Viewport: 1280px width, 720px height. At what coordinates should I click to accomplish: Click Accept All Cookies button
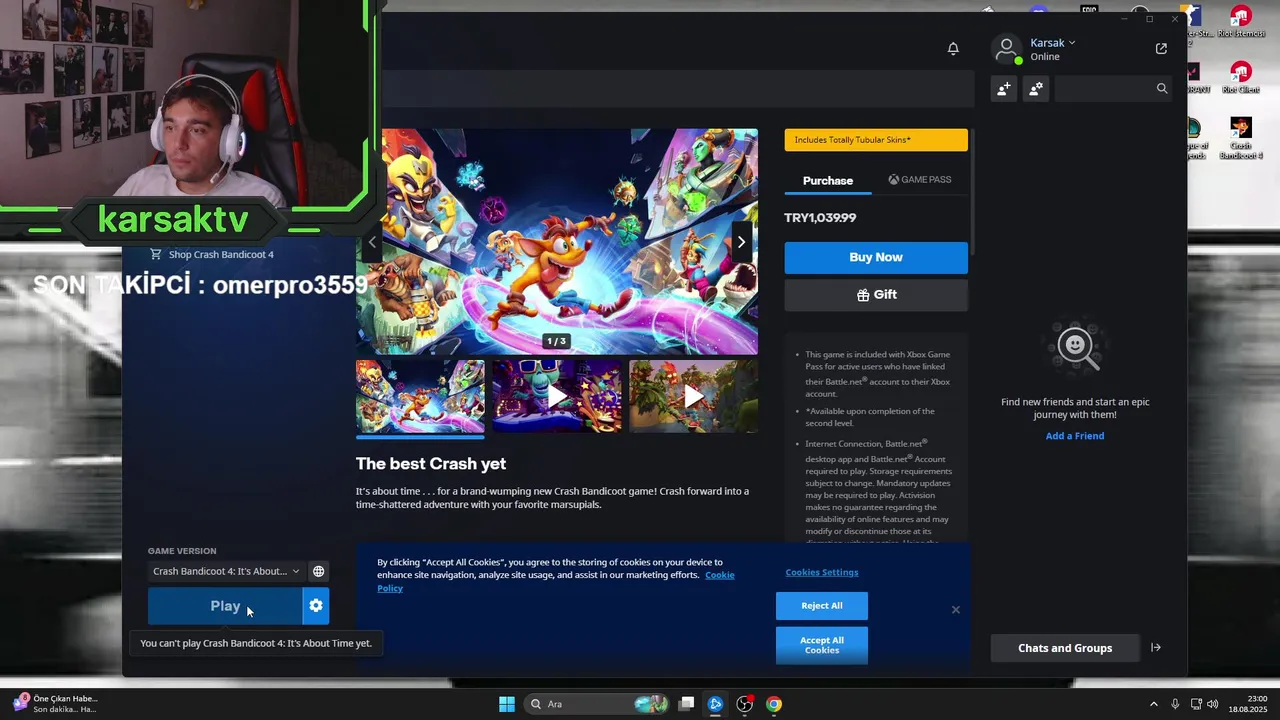click(x=822, y=645)
